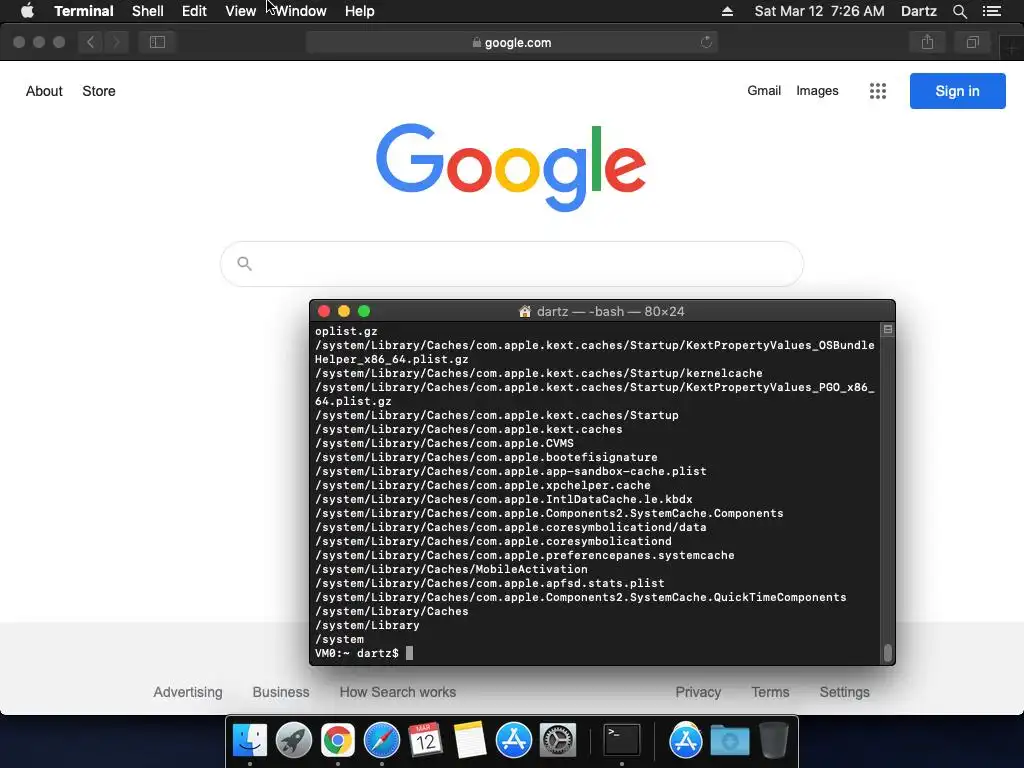Open System Preferences from the Dock
Viewport: 1024px width, 768px height.
click(x=557, y=741)
